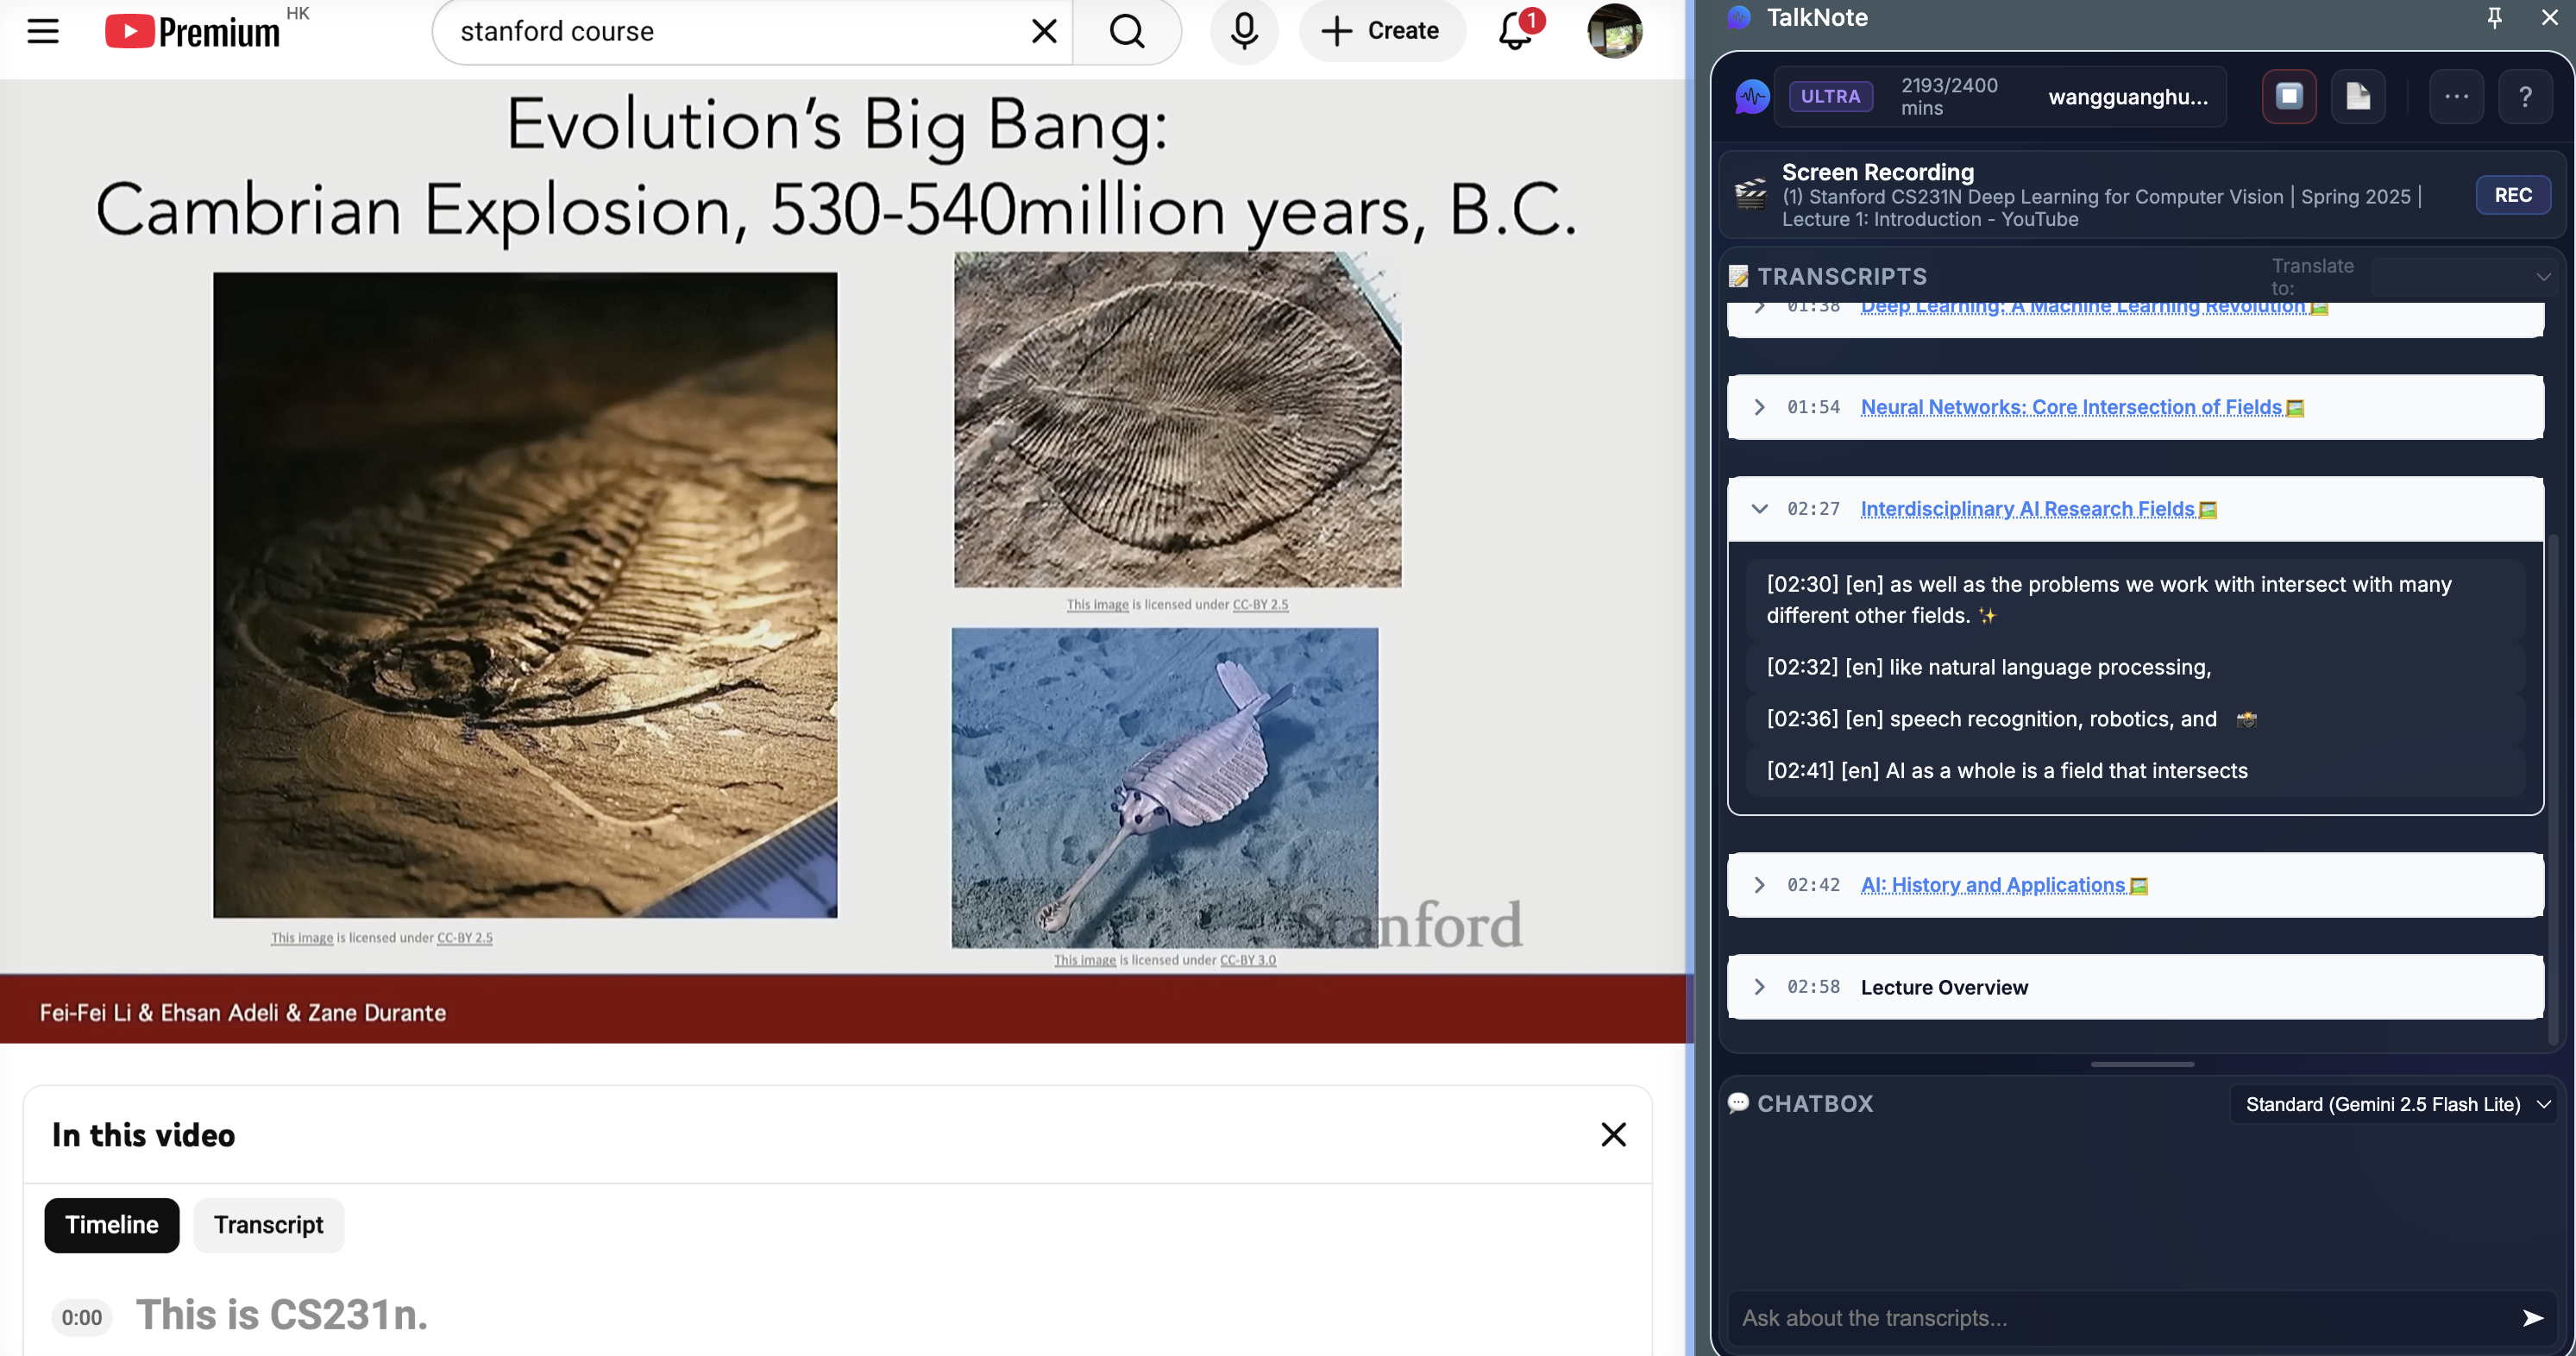Expand the 02:42 AI: History and Applications entry
The width and height of the screenshot is (2576, 1356).
pyautogui.click(x=1759, y=885)
